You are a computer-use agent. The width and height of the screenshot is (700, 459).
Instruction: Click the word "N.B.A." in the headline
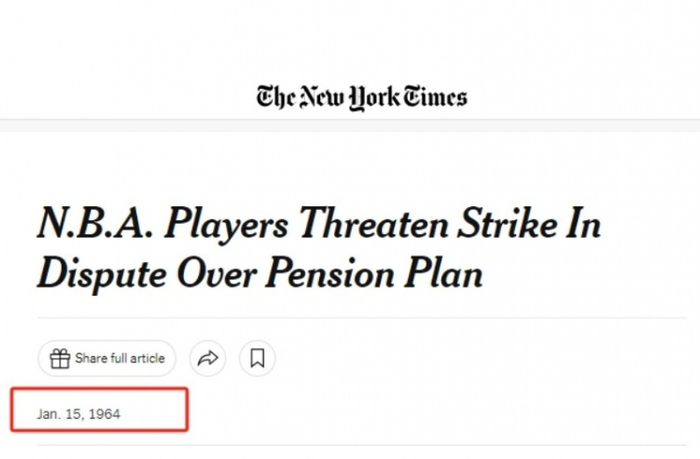pos(95,225)
